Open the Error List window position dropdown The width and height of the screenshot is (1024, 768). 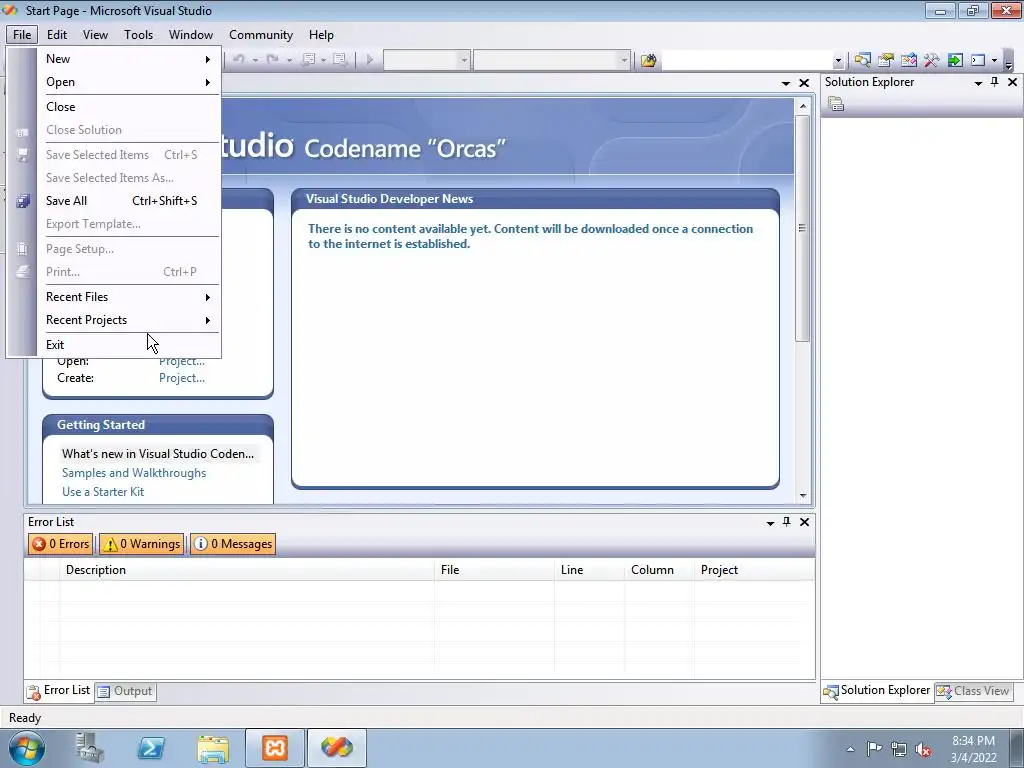tap(771, 523)
